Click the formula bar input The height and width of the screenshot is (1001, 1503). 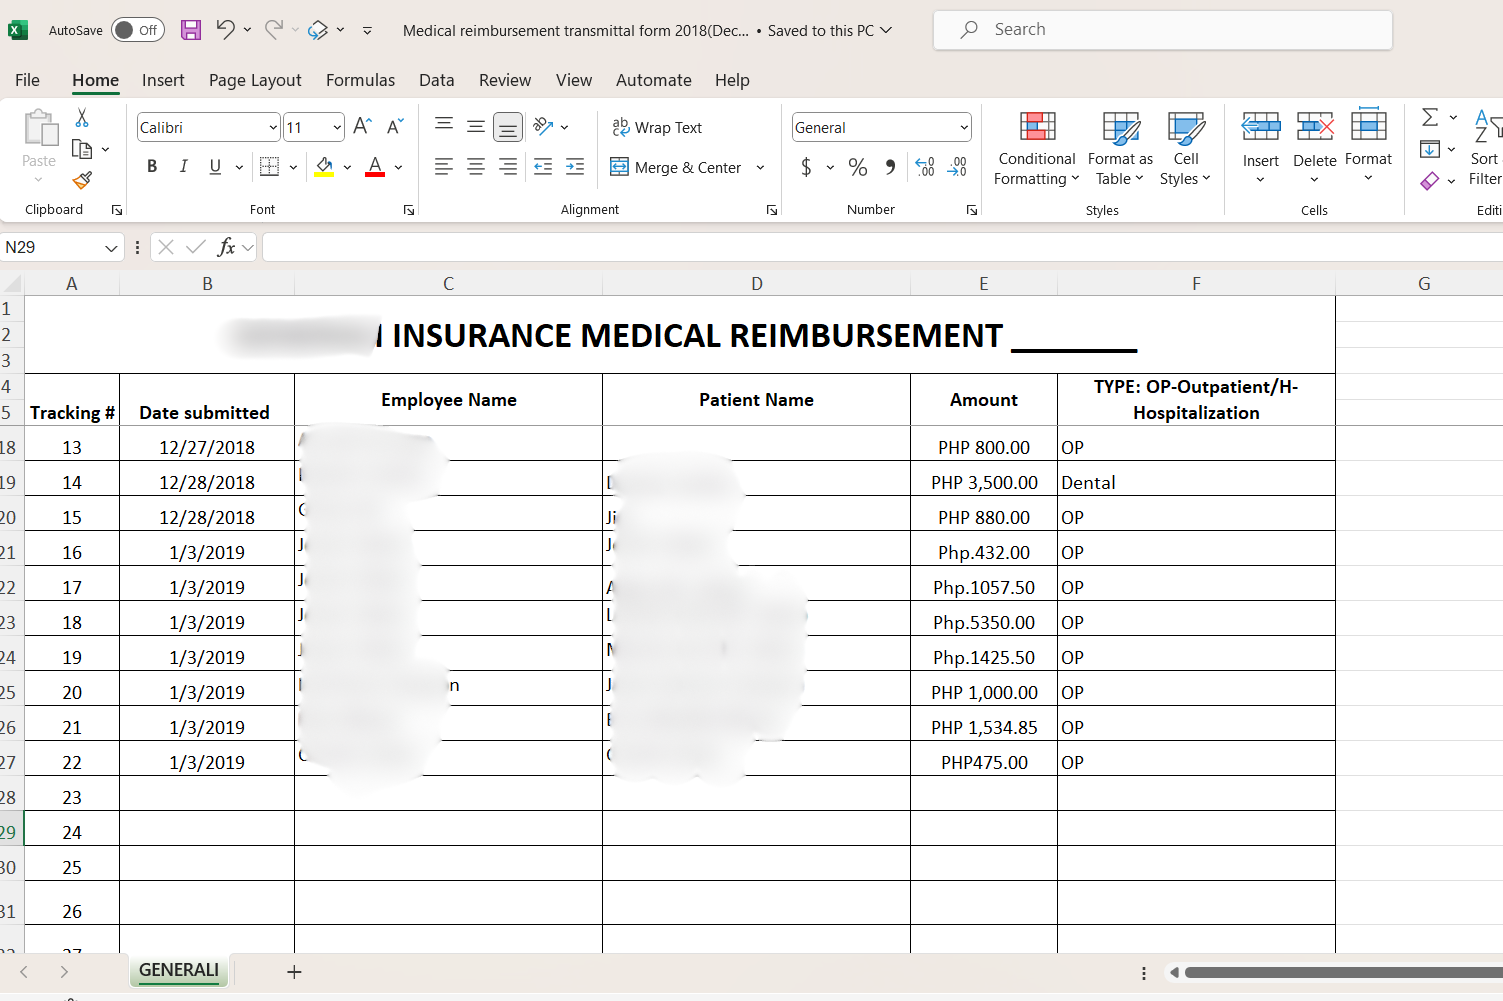882,247
